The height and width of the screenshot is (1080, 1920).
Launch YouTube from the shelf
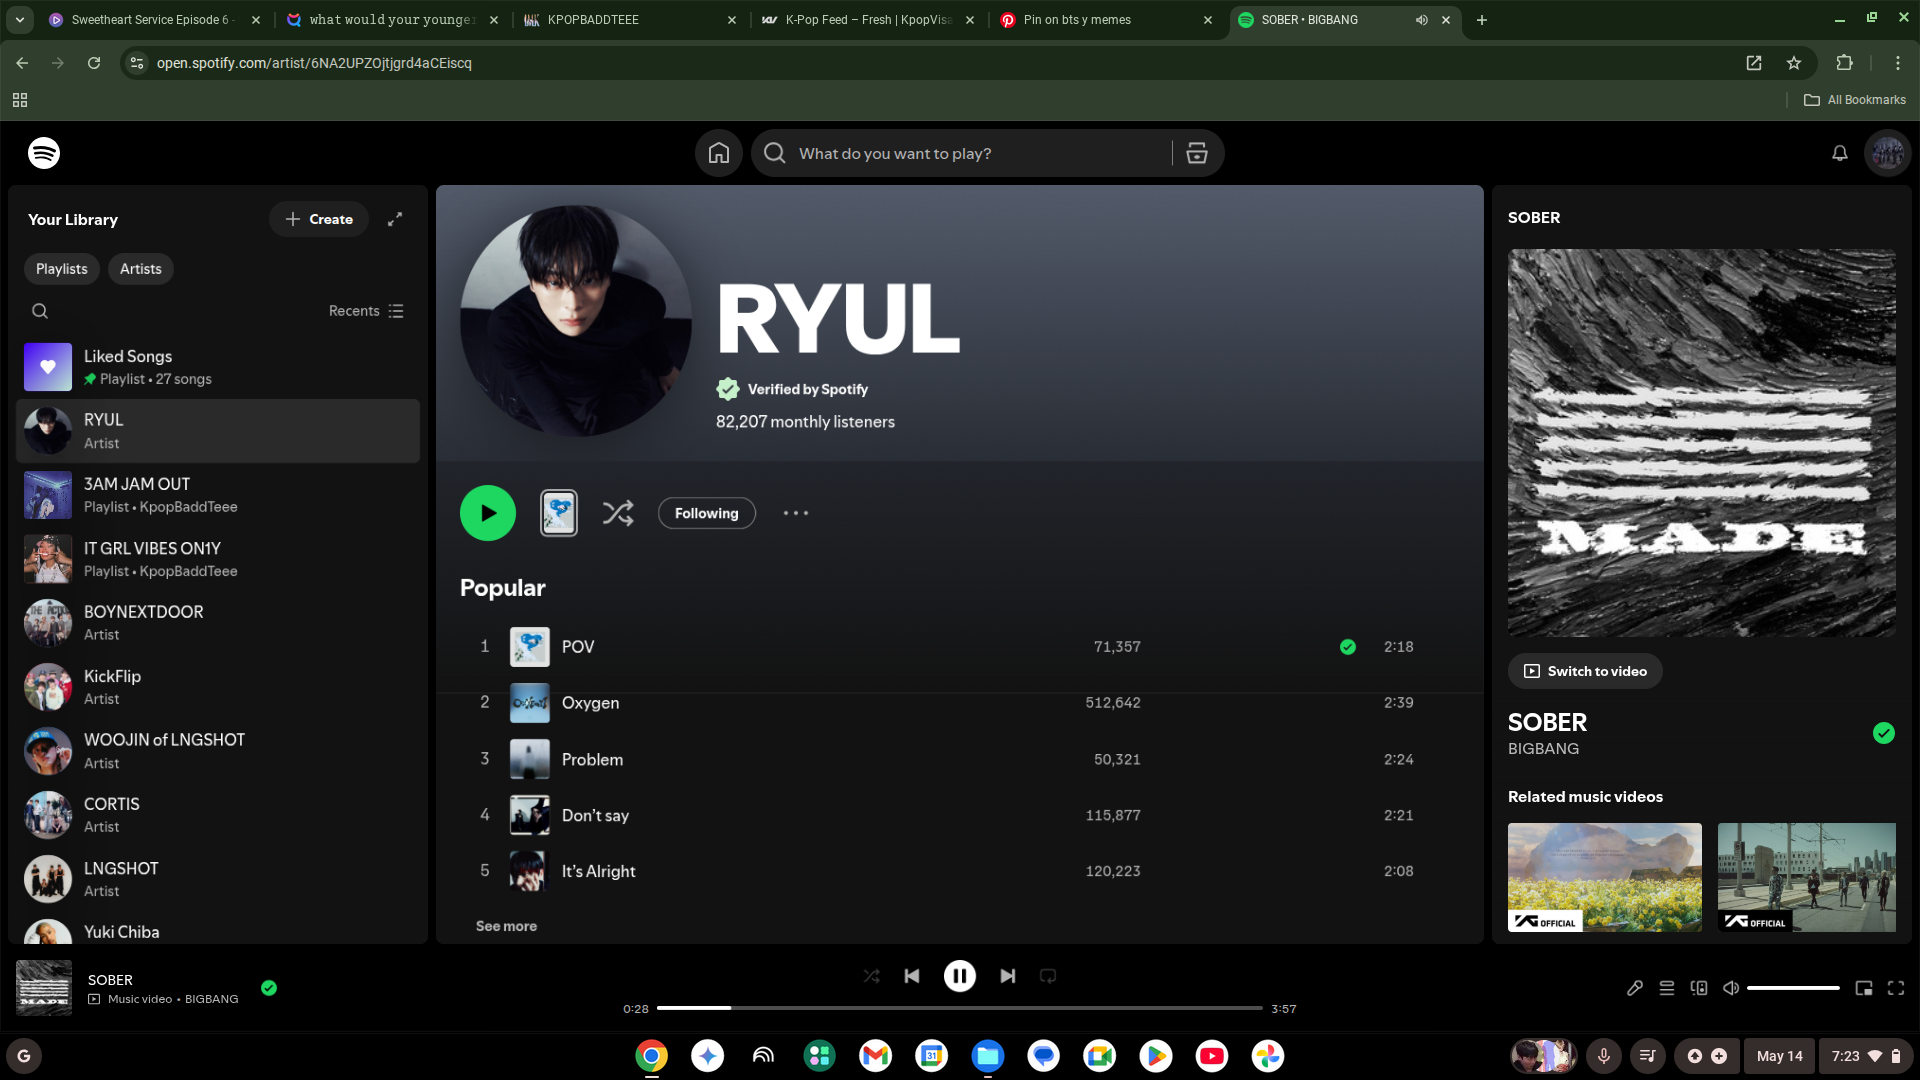tap(1212, 1056)
